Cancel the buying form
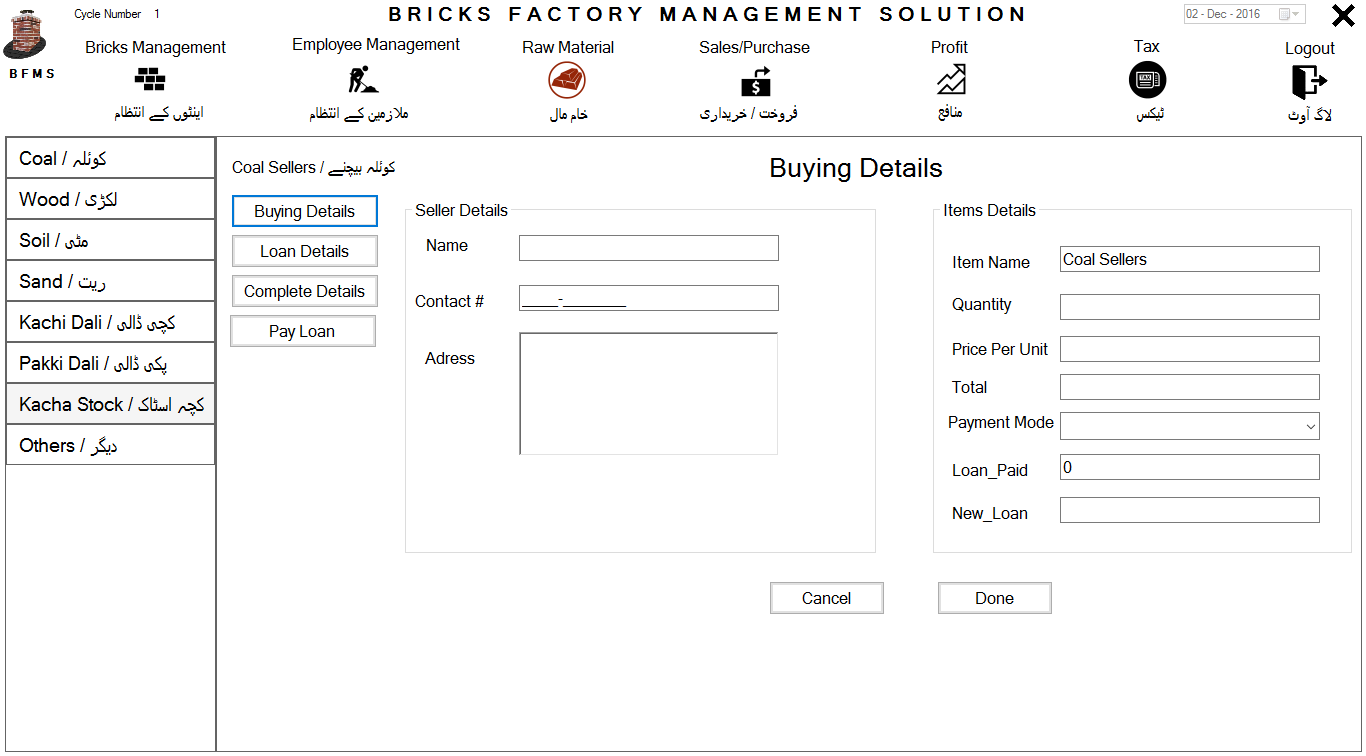Screen dimensions: 1366x756 click(827, 598)
